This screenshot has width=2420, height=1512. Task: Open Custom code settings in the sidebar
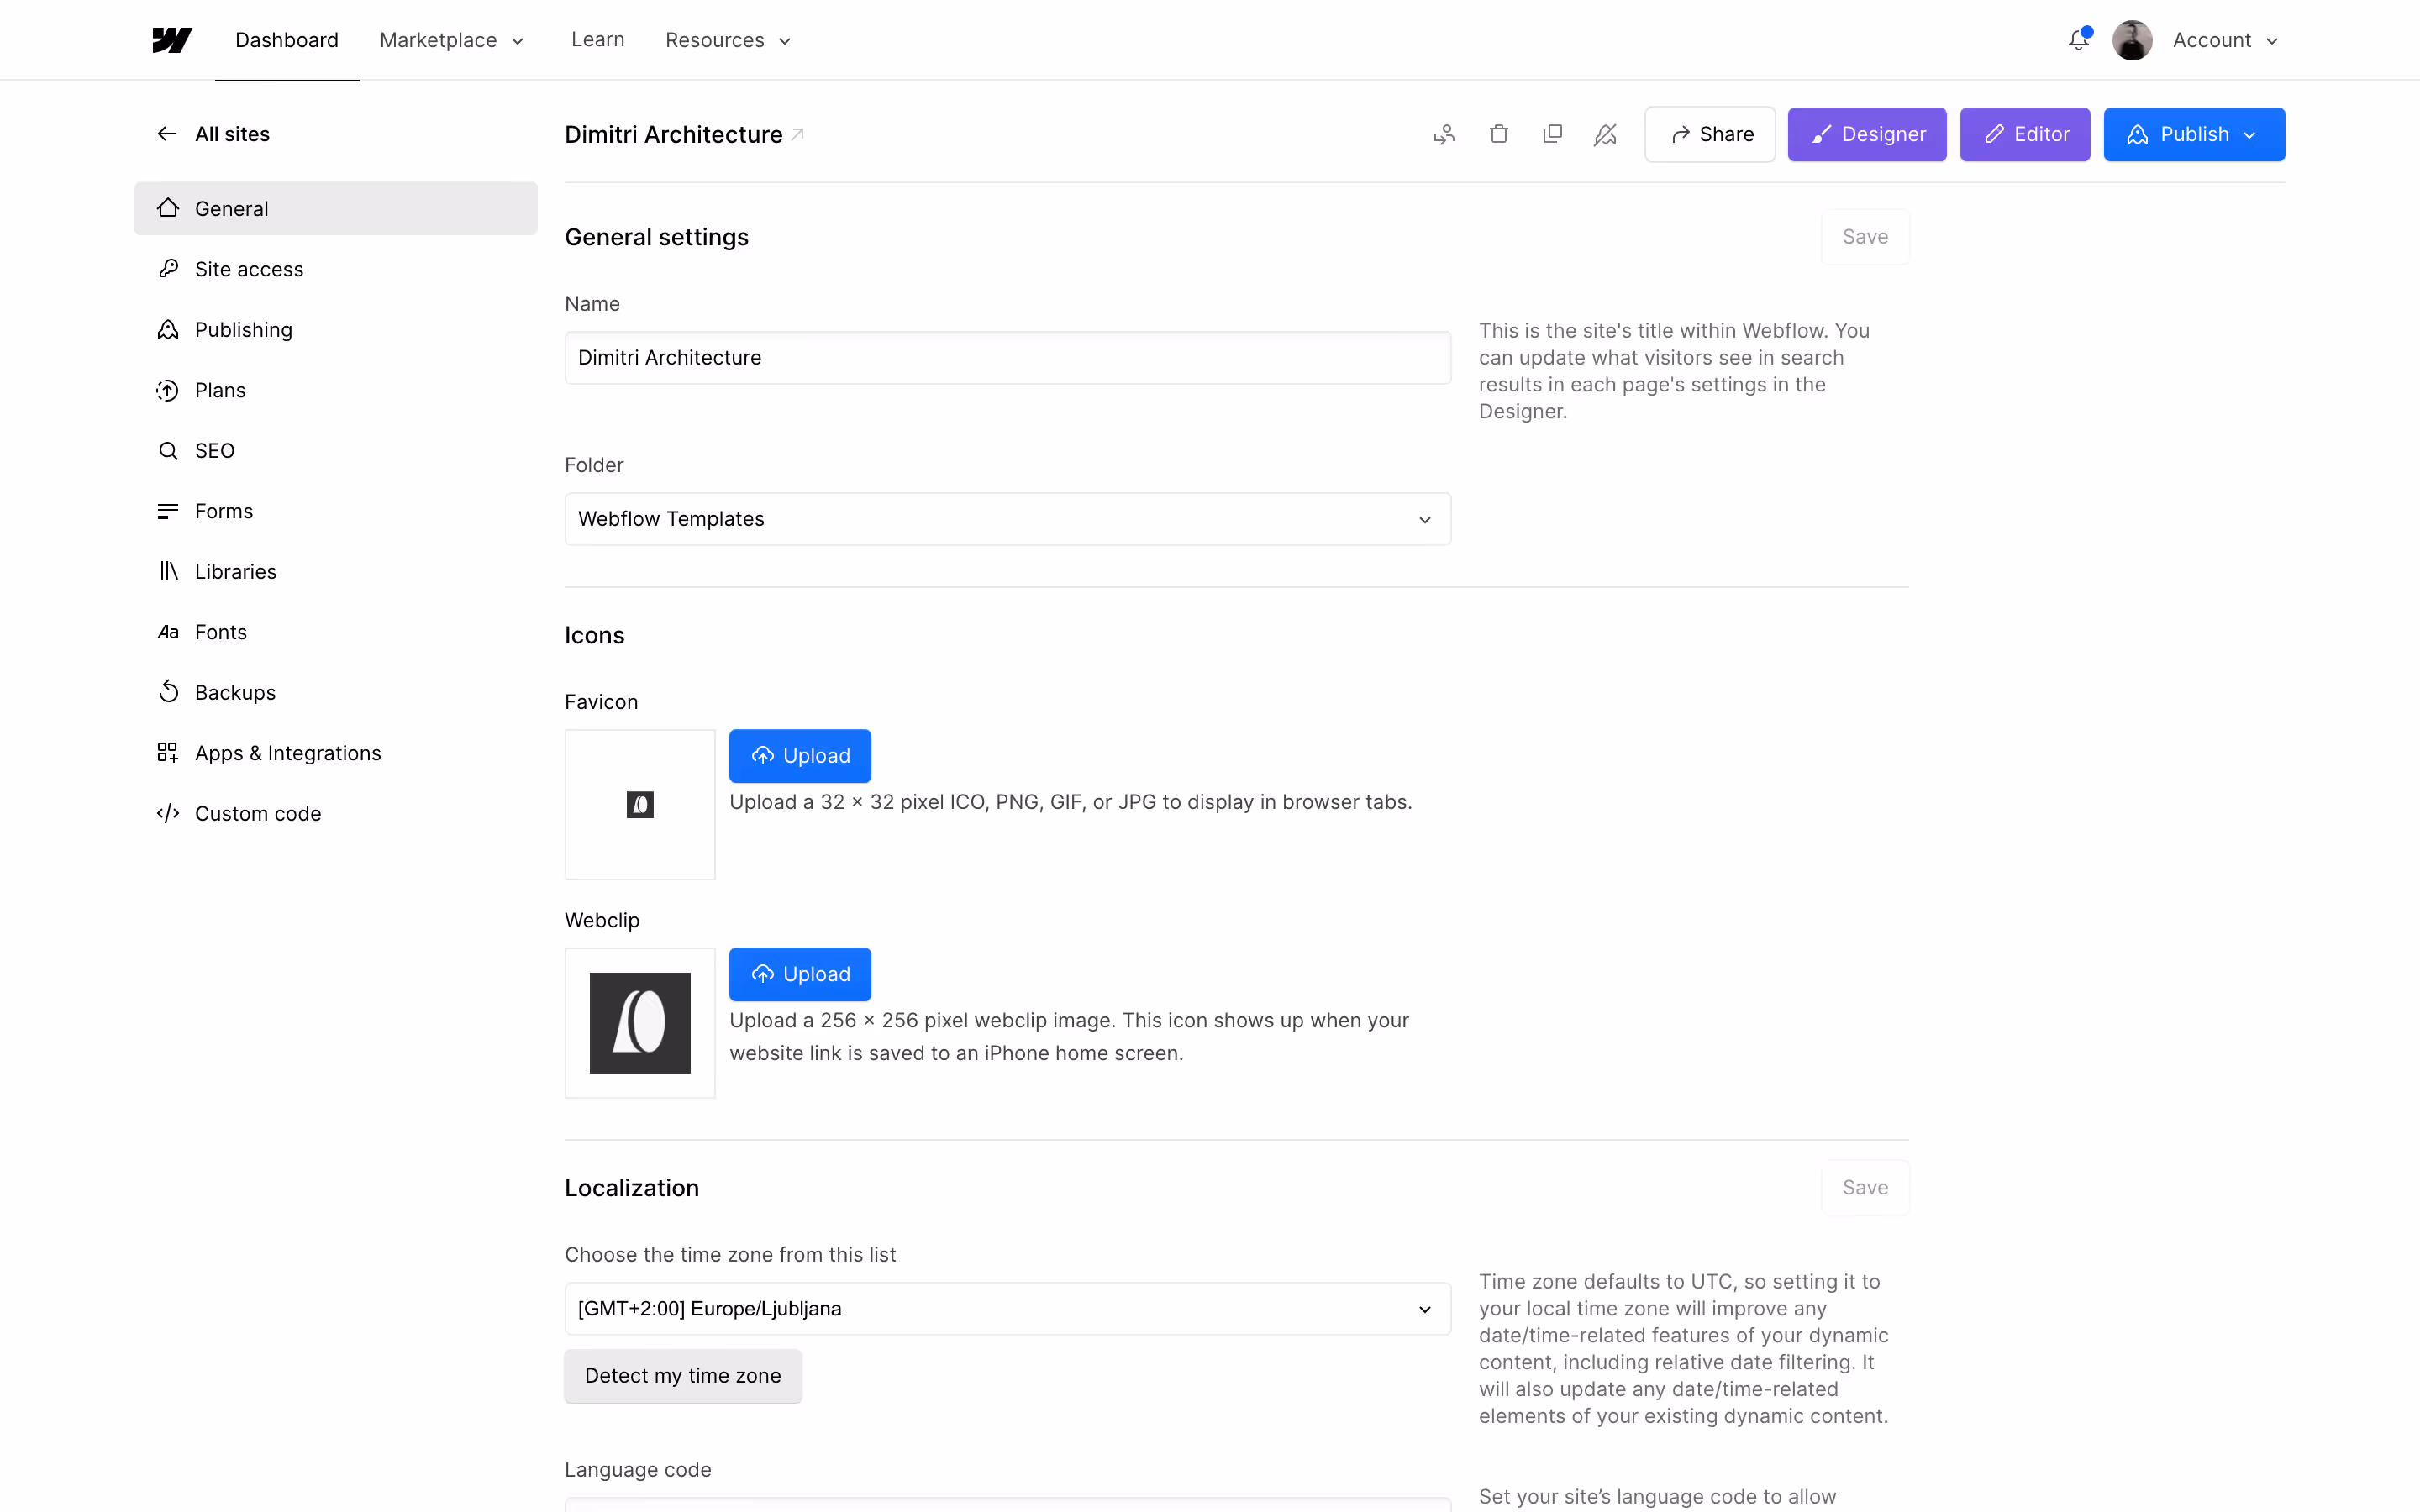coord(257,813)
